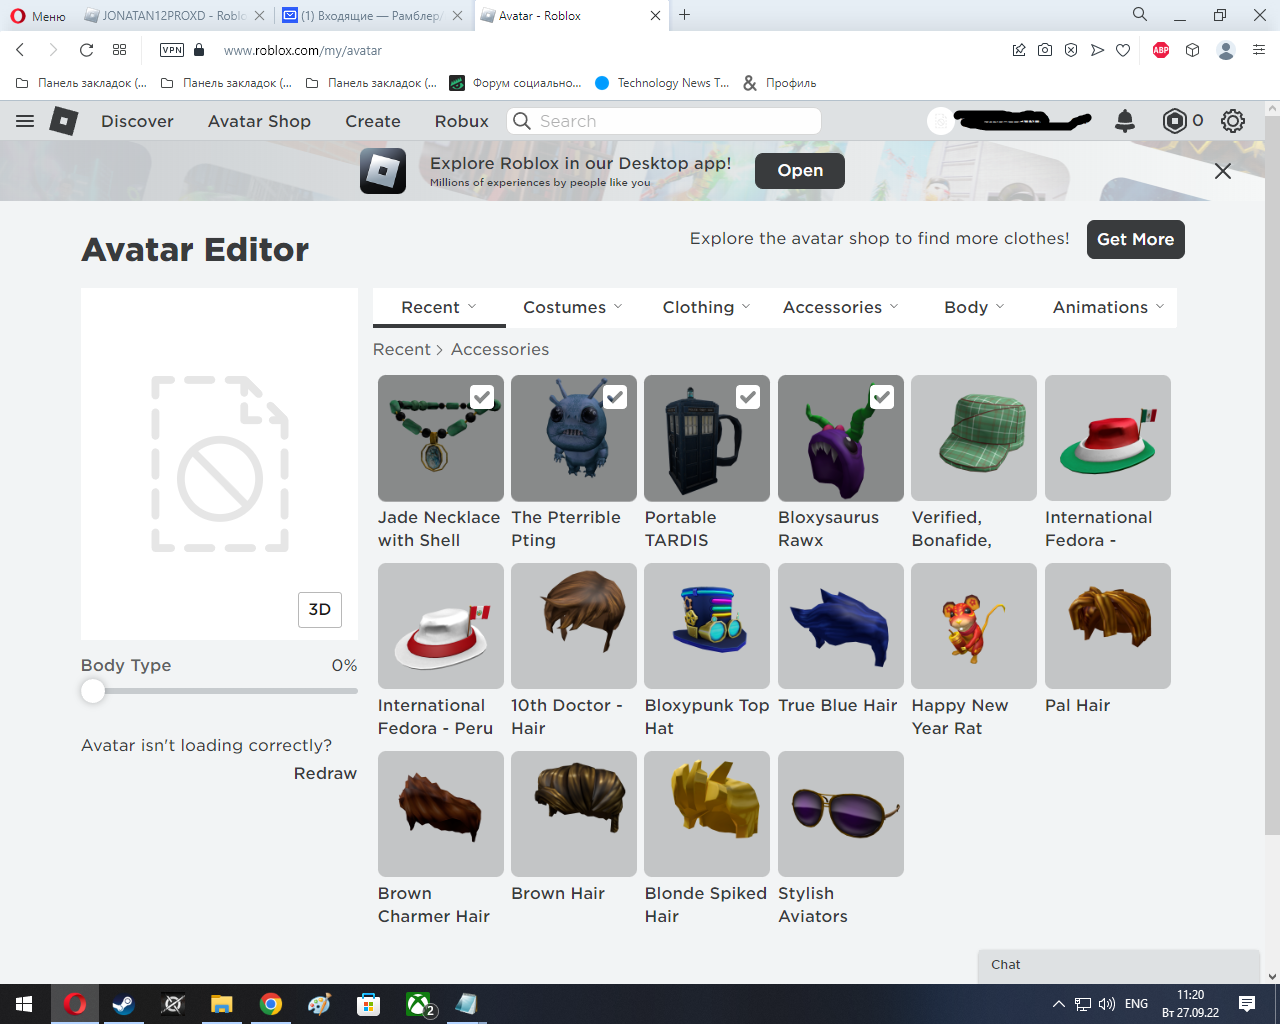
Task: Toggle the VPN badge in address bar
Action: tap(172, 50)
